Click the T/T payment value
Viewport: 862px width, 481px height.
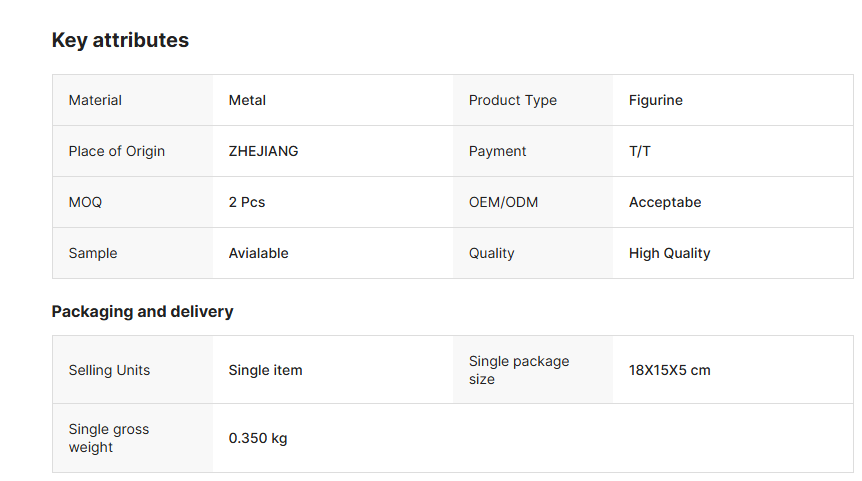click(639, 151)
